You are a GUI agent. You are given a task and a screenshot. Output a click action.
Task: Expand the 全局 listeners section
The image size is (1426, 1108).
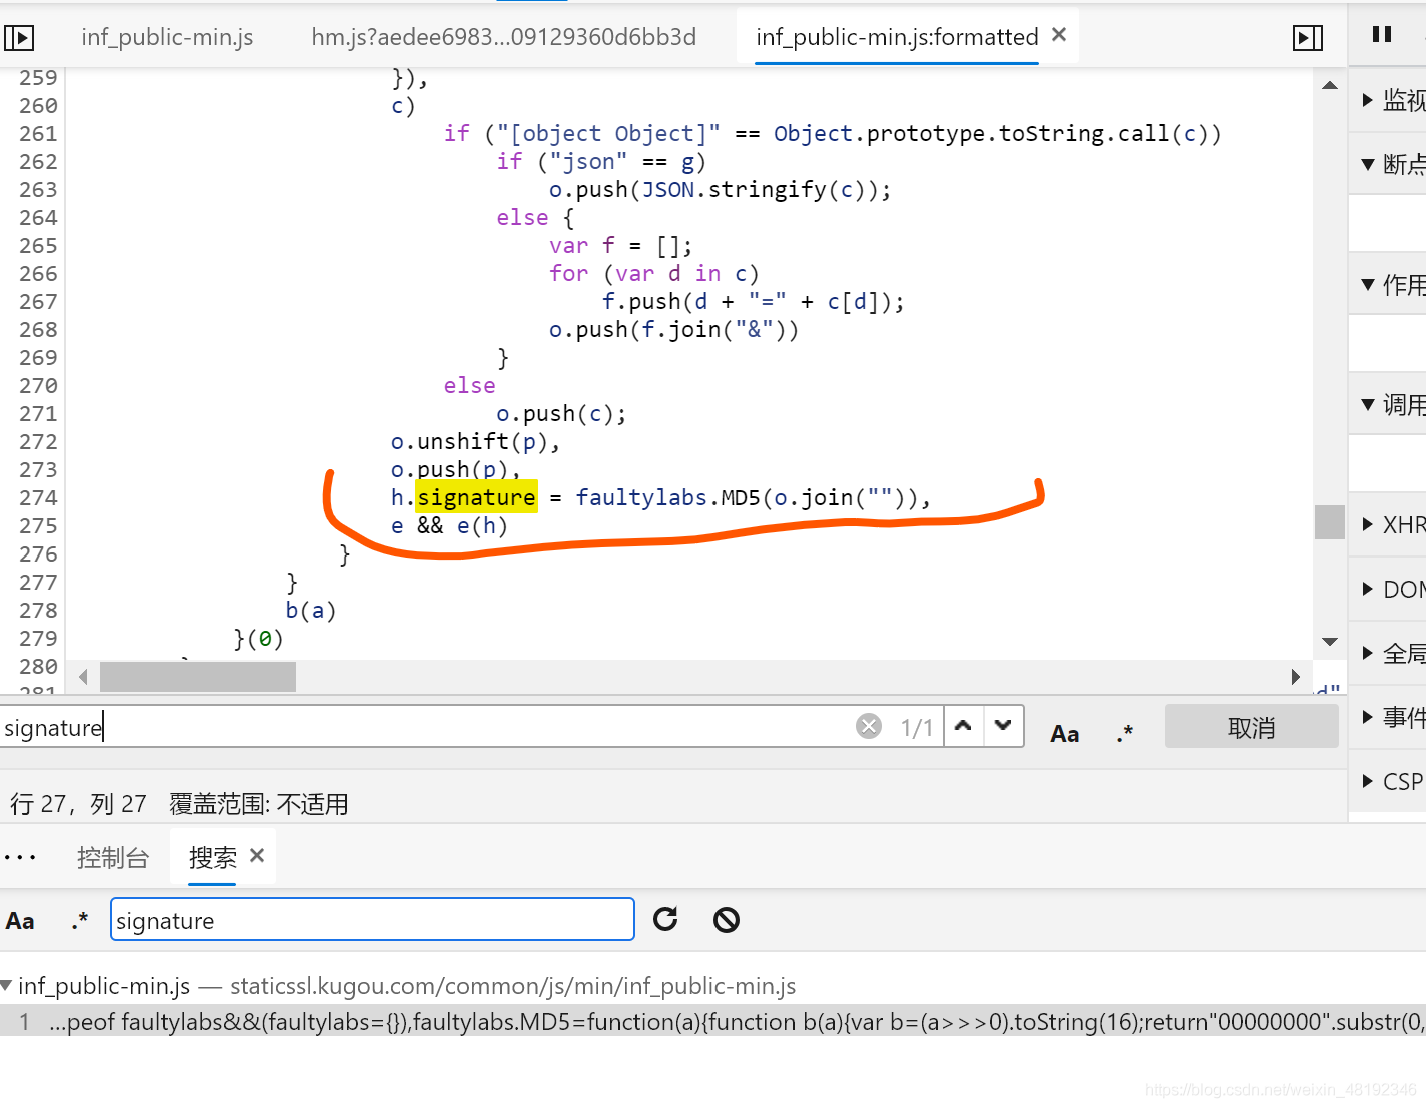pyautogui.click(x=1368, y=653)
